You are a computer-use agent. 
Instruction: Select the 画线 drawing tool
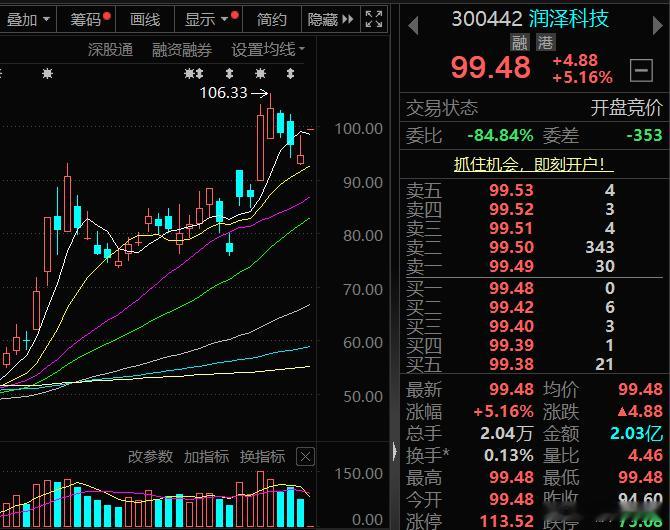click(145, 19)
